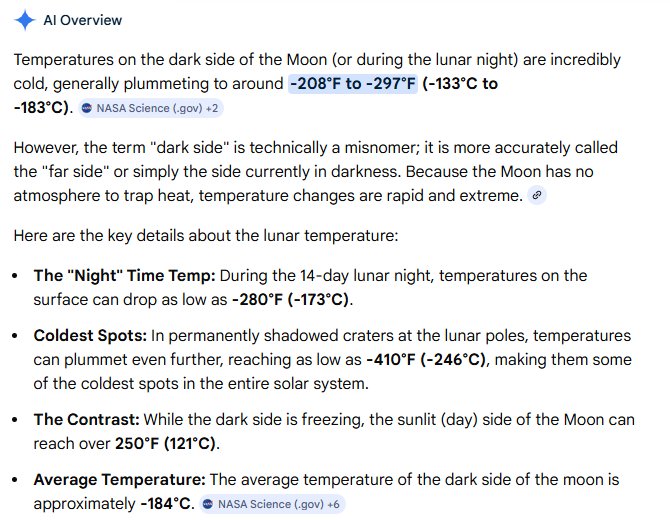Click the bold "-184°C" average value

click(166, 504)
